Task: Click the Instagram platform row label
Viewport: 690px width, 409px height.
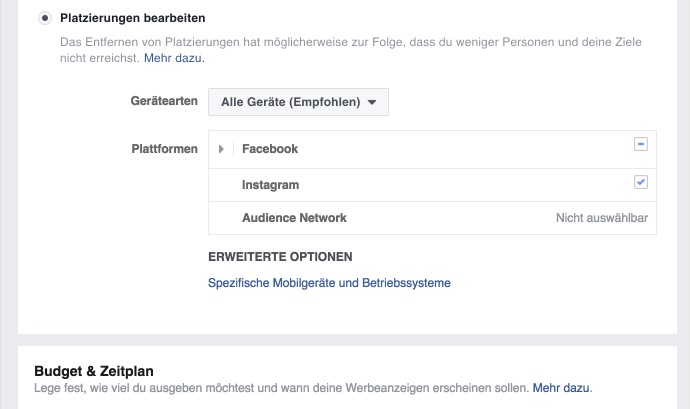Action: [x=270, y=185]
